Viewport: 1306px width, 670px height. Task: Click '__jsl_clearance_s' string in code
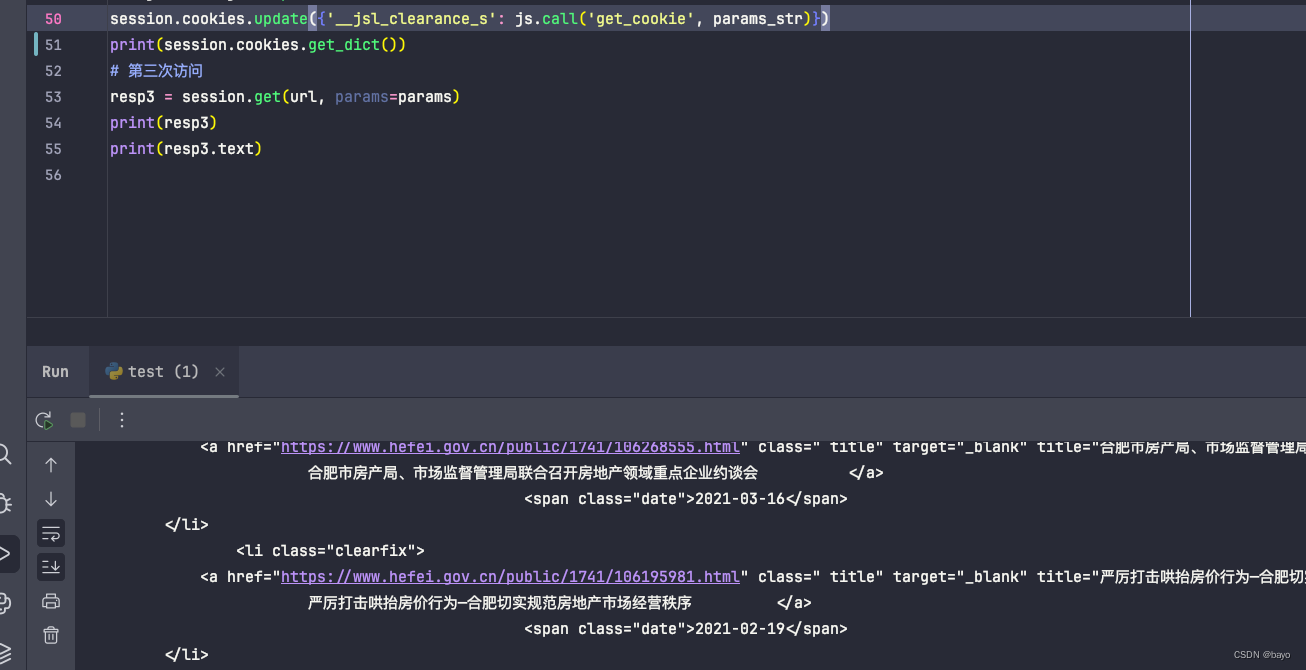[x=415, y=19]
